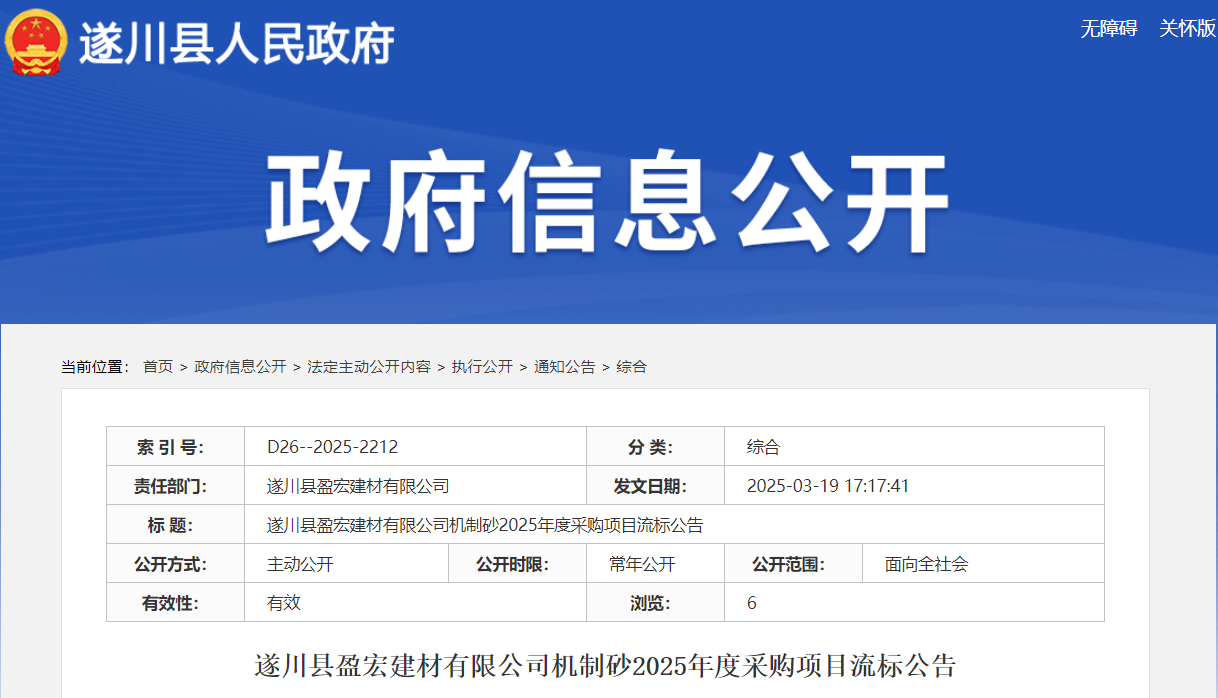Click the article headline below the table

pos(606,665)
